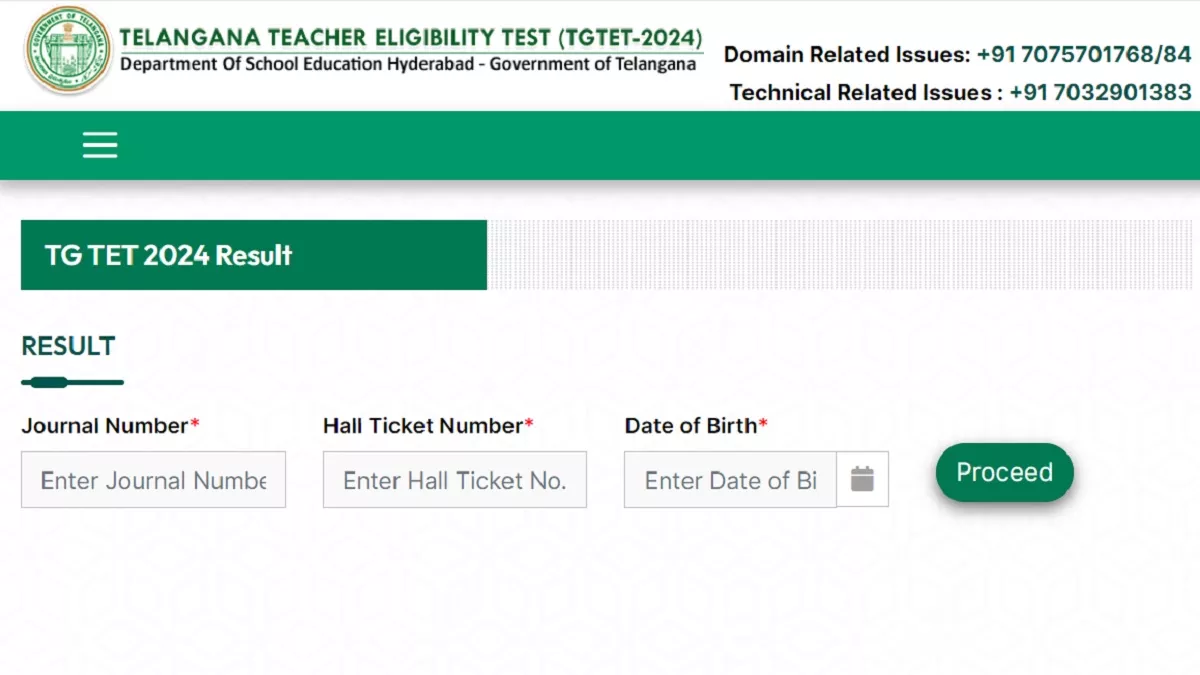The width and height of the screenshot is (1200, 675).
Task: Click the Technical Related Issues label text
Action: [x=866, y=92]
